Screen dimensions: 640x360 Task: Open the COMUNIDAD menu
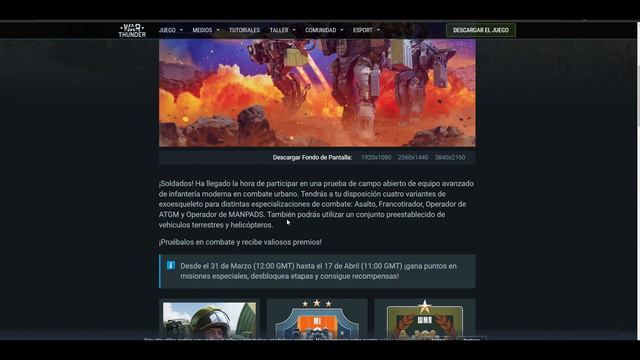pyautogui.click(x=321, y=30)
